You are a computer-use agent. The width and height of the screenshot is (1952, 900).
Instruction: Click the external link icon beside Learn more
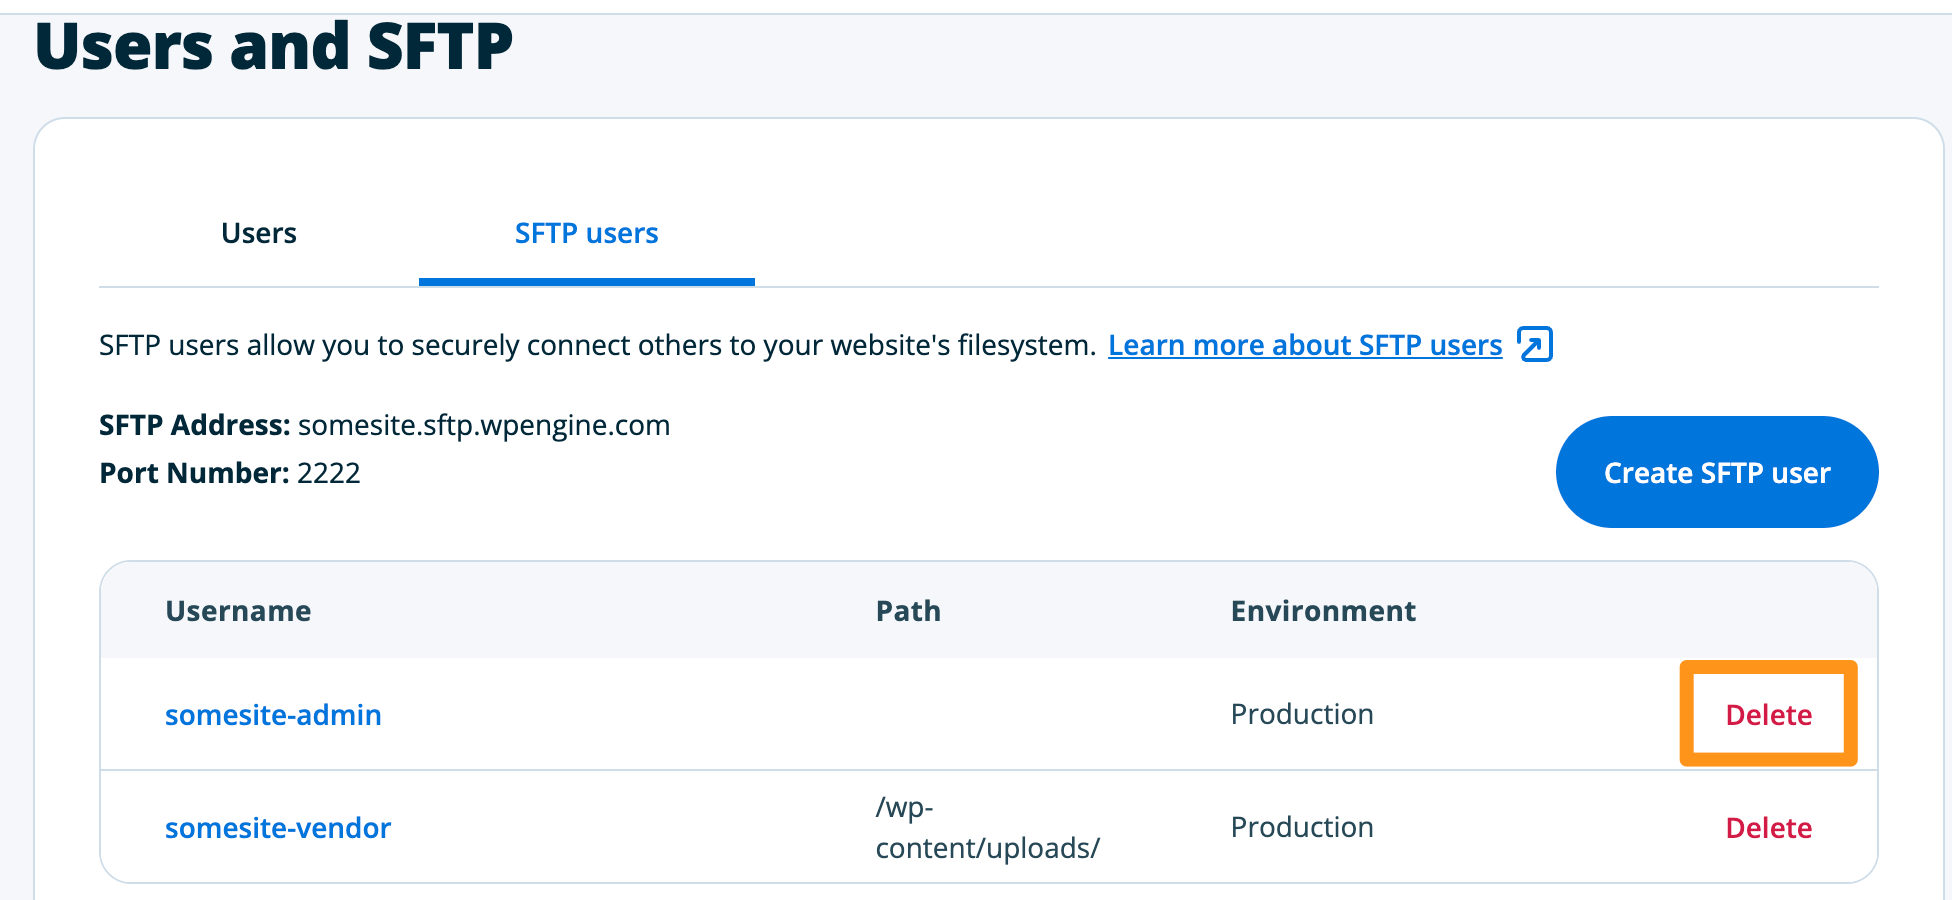pos(1534,344)
